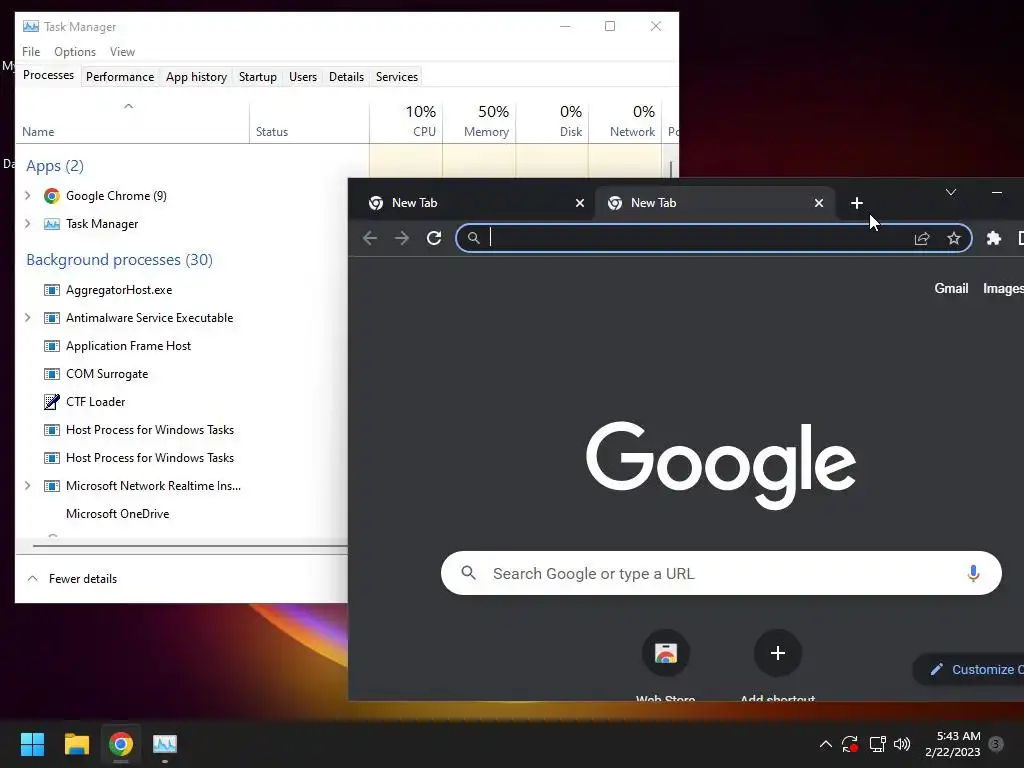Image resolution: width=1024 pixels, height=768 pixels.
Task: Start voice search with the microphone icon
Action: point(972,573)
